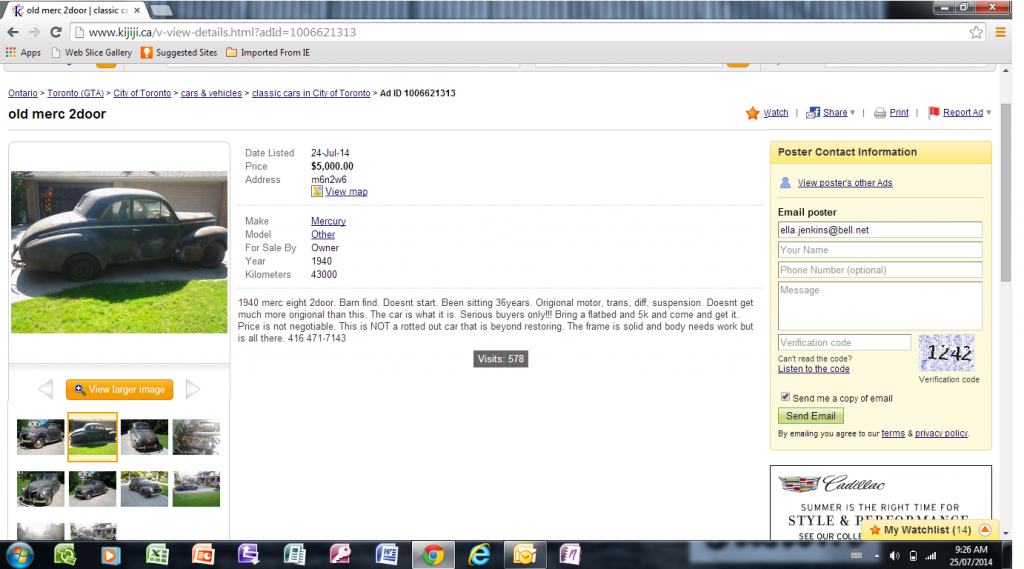Expand My Watchlist panel
The height and width of the screenshot is (569, 1024).
[x=985, y=530]
